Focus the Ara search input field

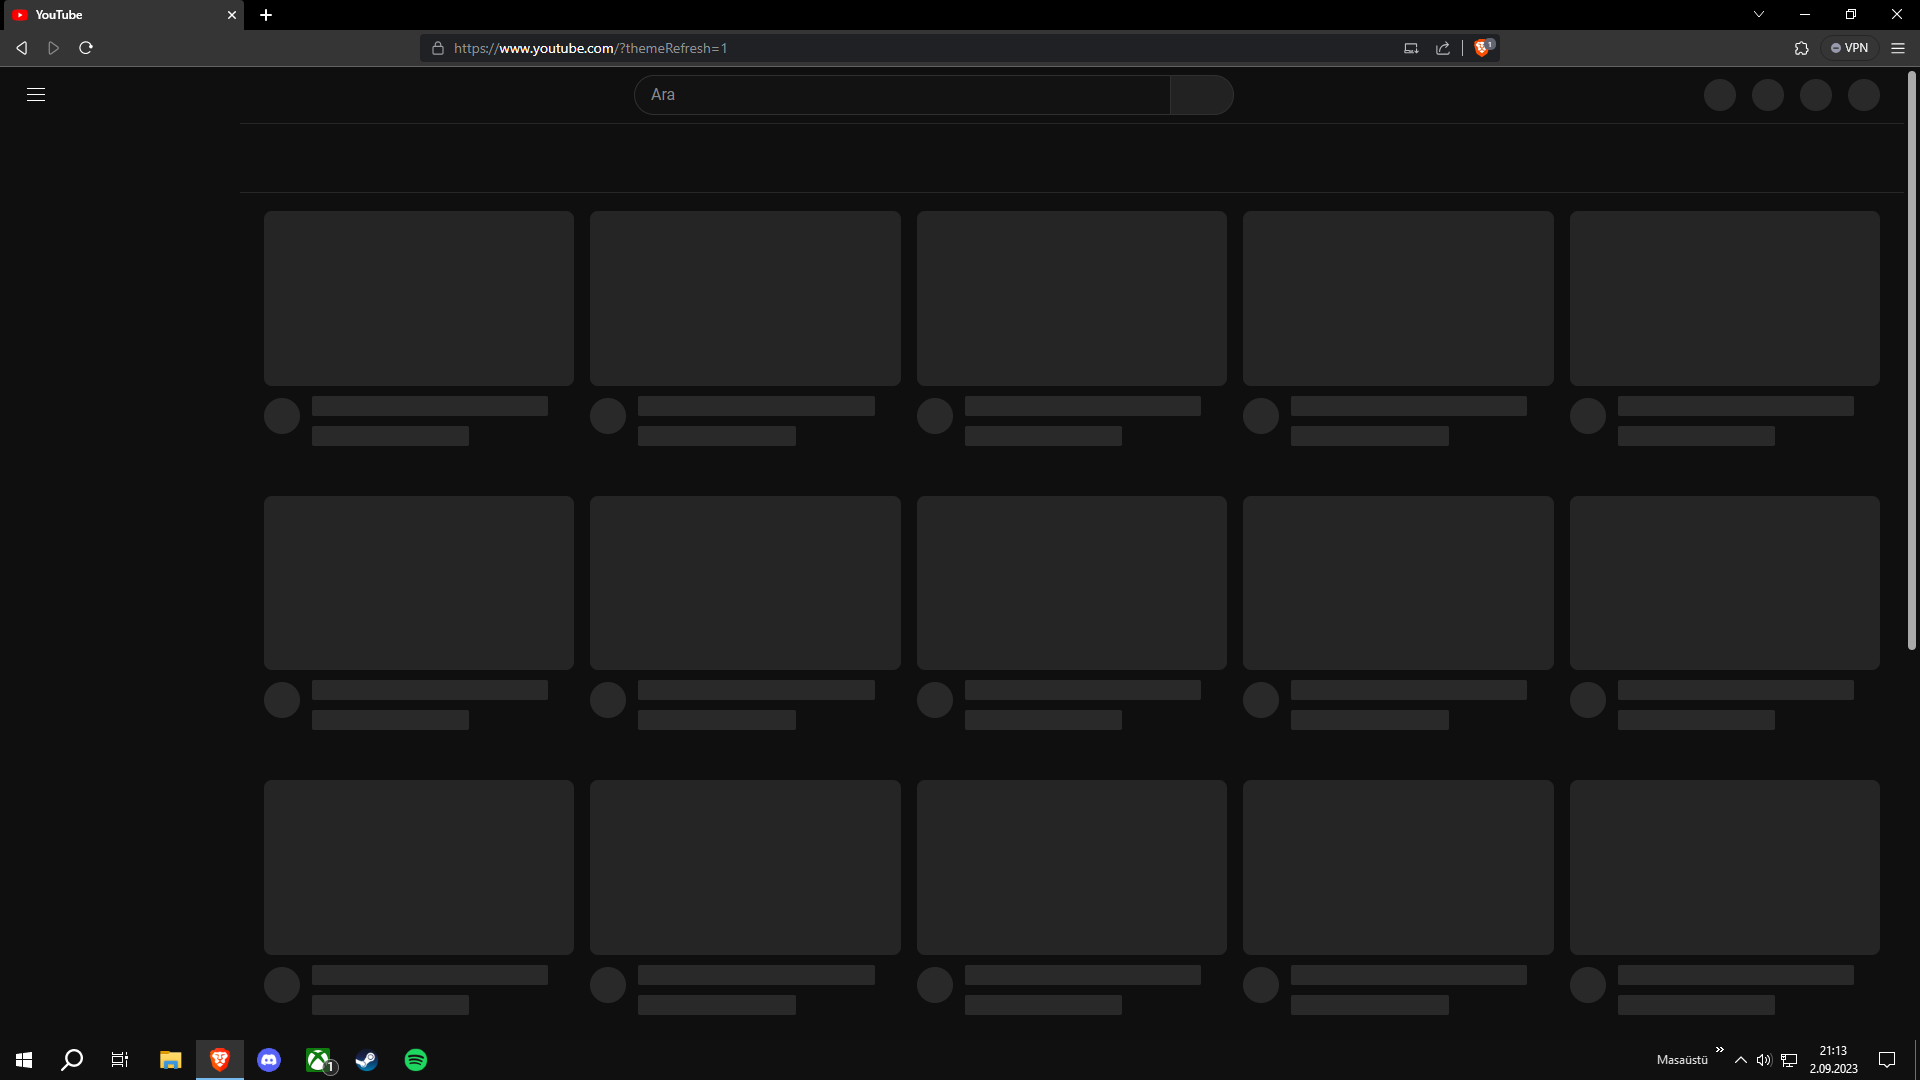(x=900, y=95)
